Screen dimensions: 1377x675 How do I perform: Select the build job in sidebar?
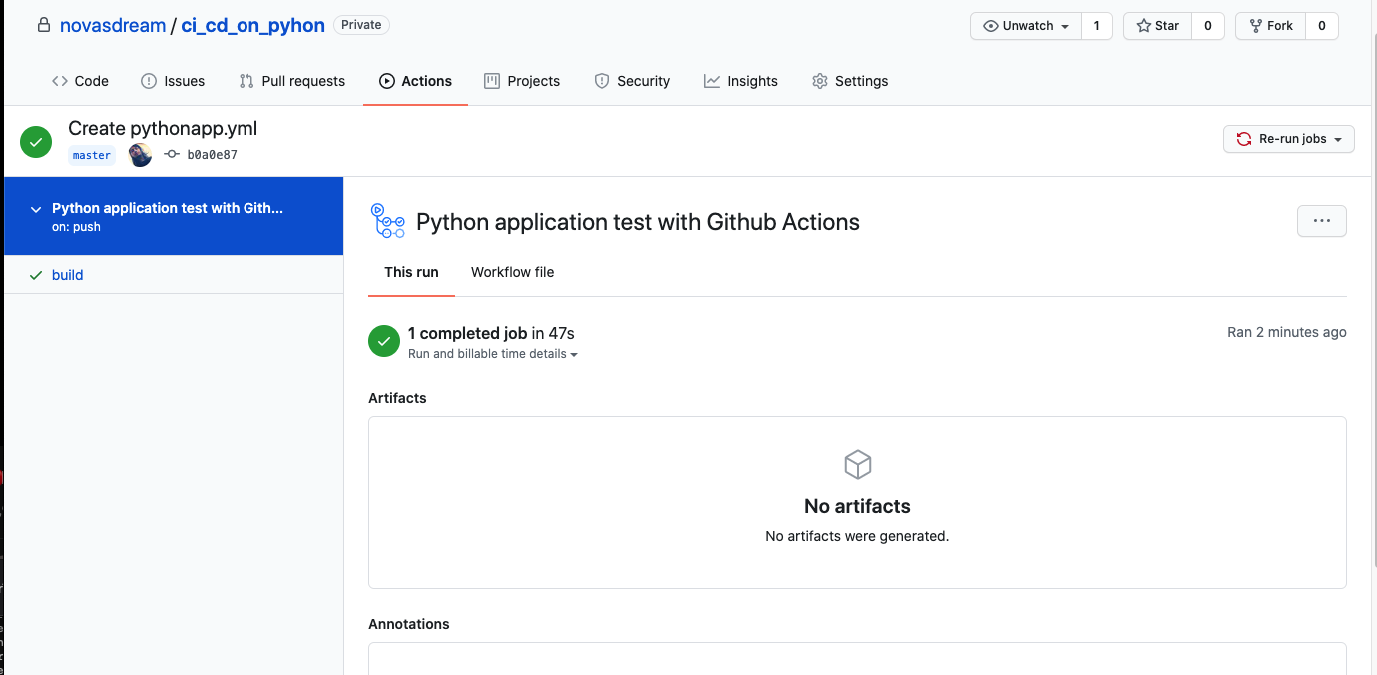[x=67, y=275]
